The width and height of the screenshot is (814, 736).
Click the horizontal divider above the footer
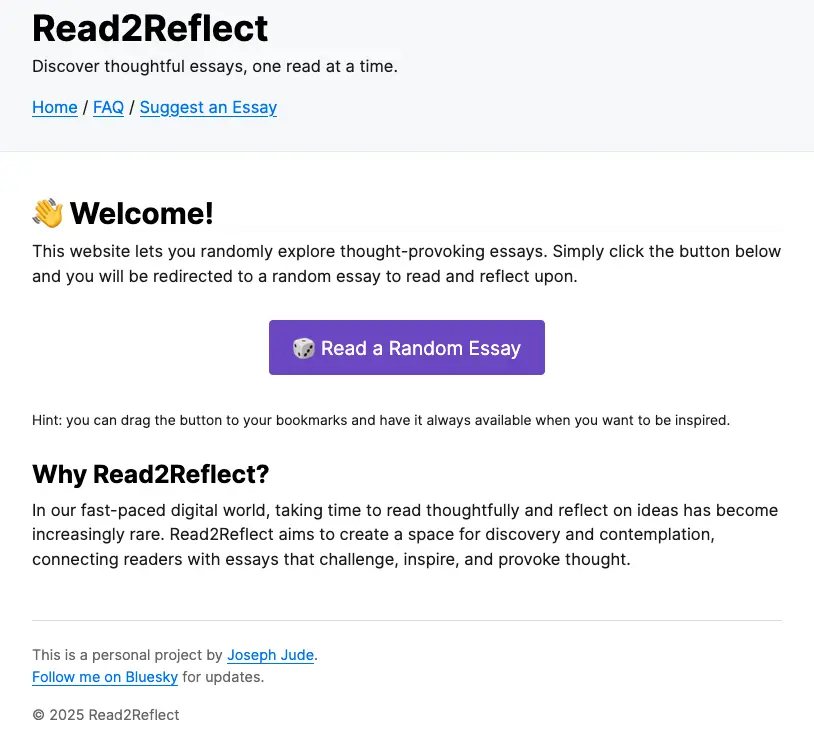coord(407,620)
